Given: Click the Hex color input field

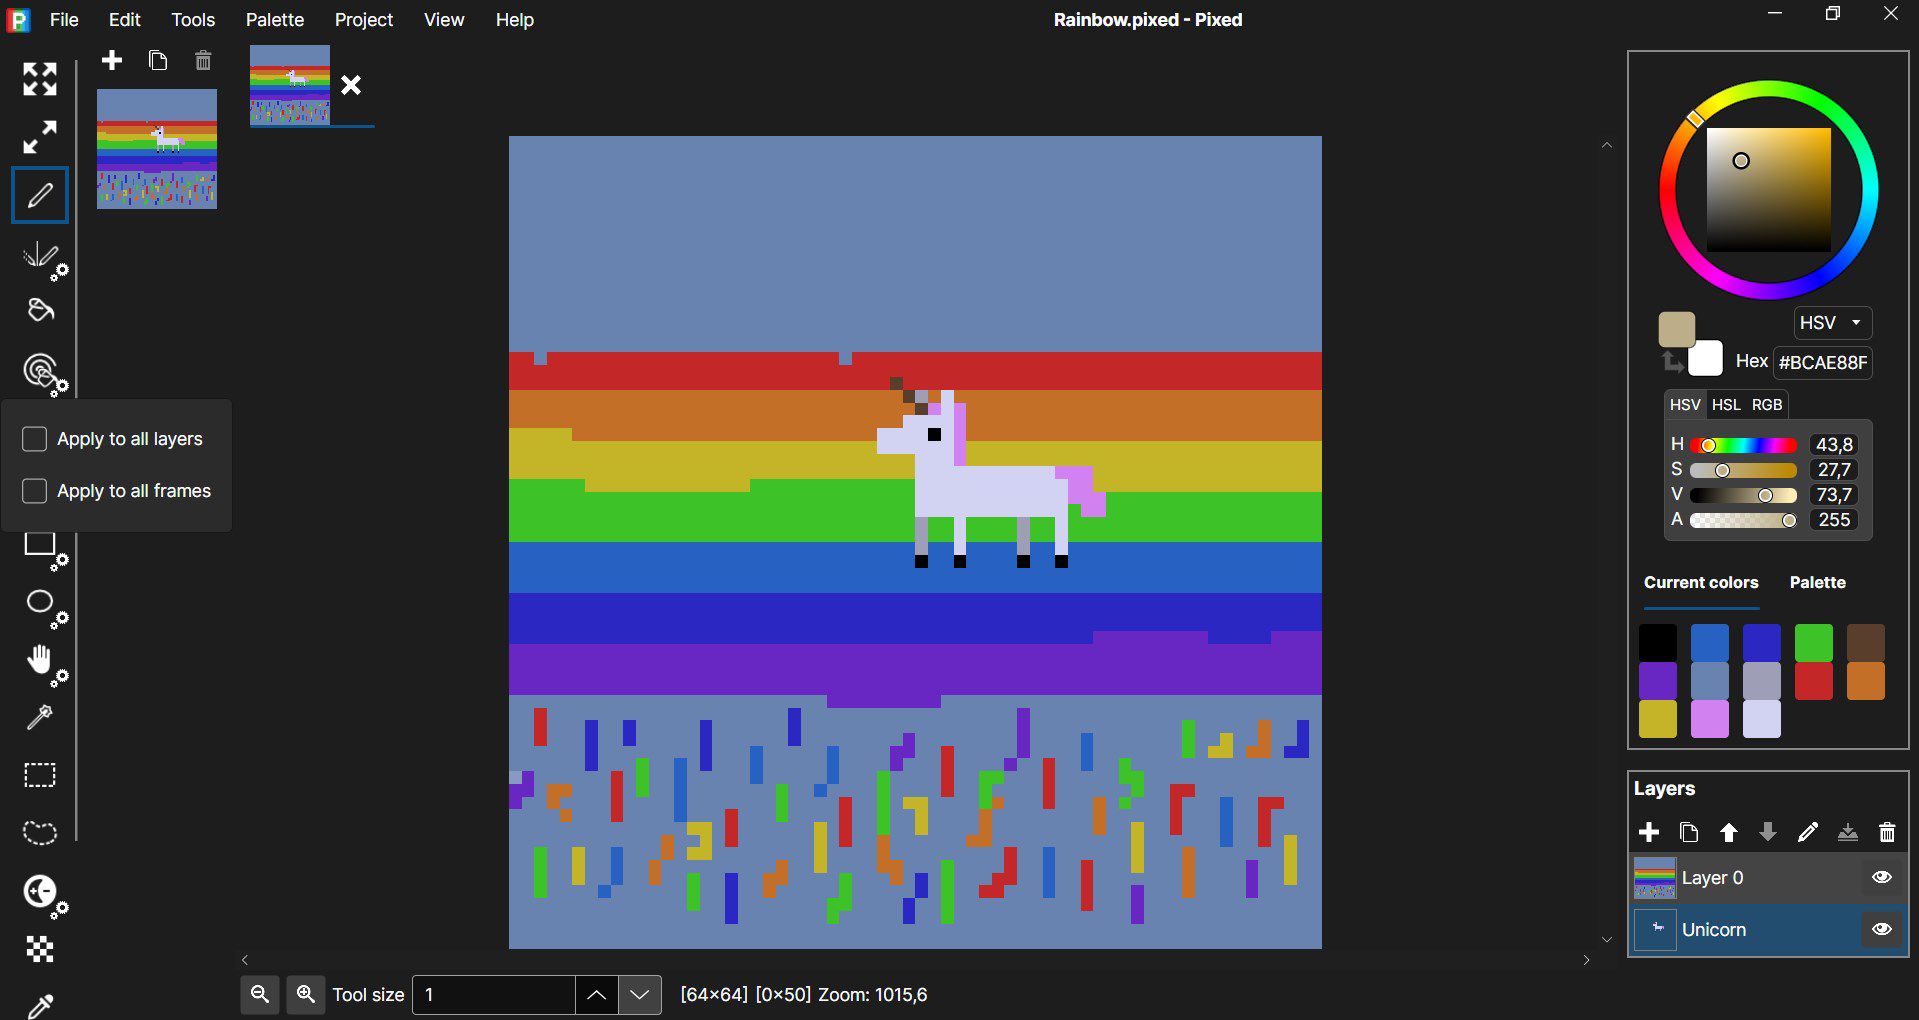Looking at the screenshot, I should point(1823,363).
